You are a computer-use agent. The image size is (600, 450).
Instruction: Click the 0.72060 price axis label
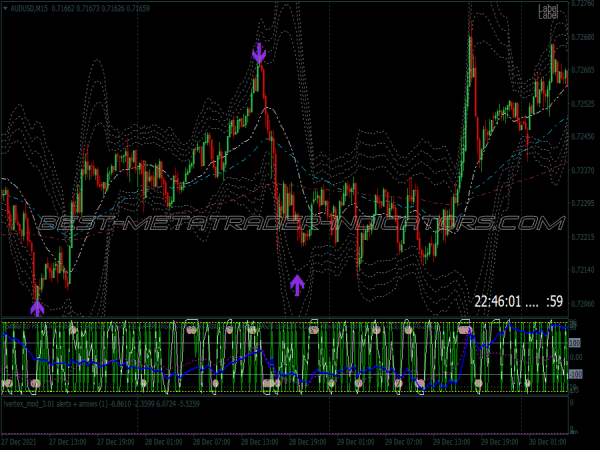583,304
